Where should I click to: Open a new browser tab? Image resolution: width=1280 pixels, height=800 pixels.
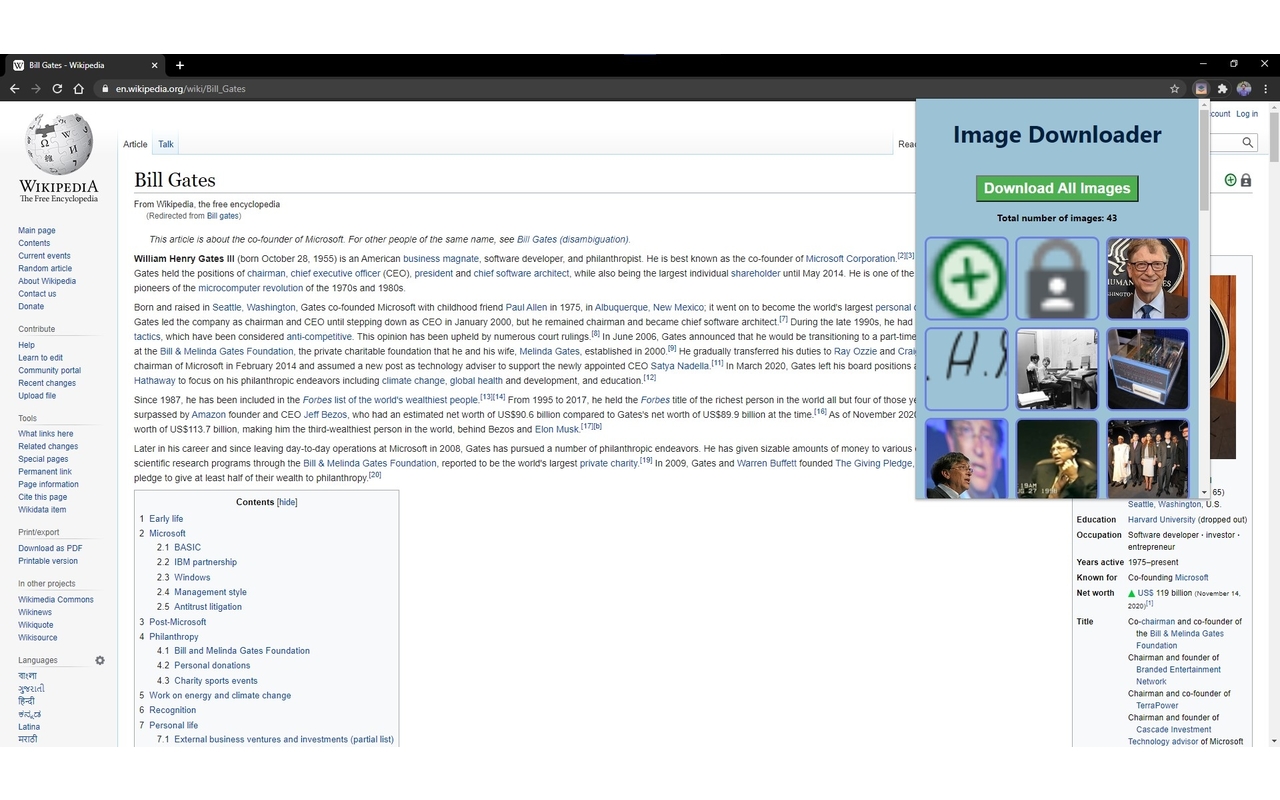(x=180, y=65)
